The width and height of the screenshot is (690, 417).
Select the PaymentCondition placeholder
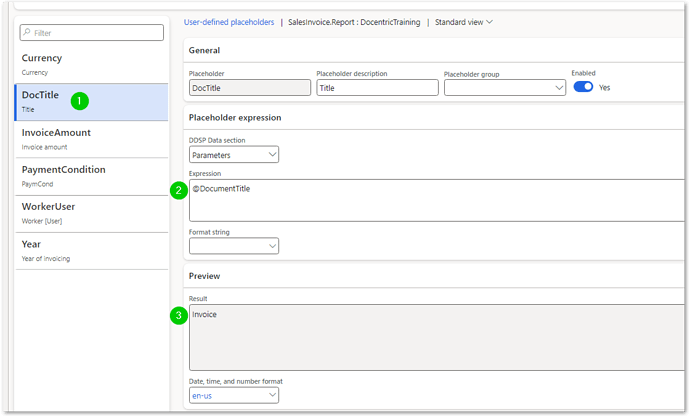85,175
